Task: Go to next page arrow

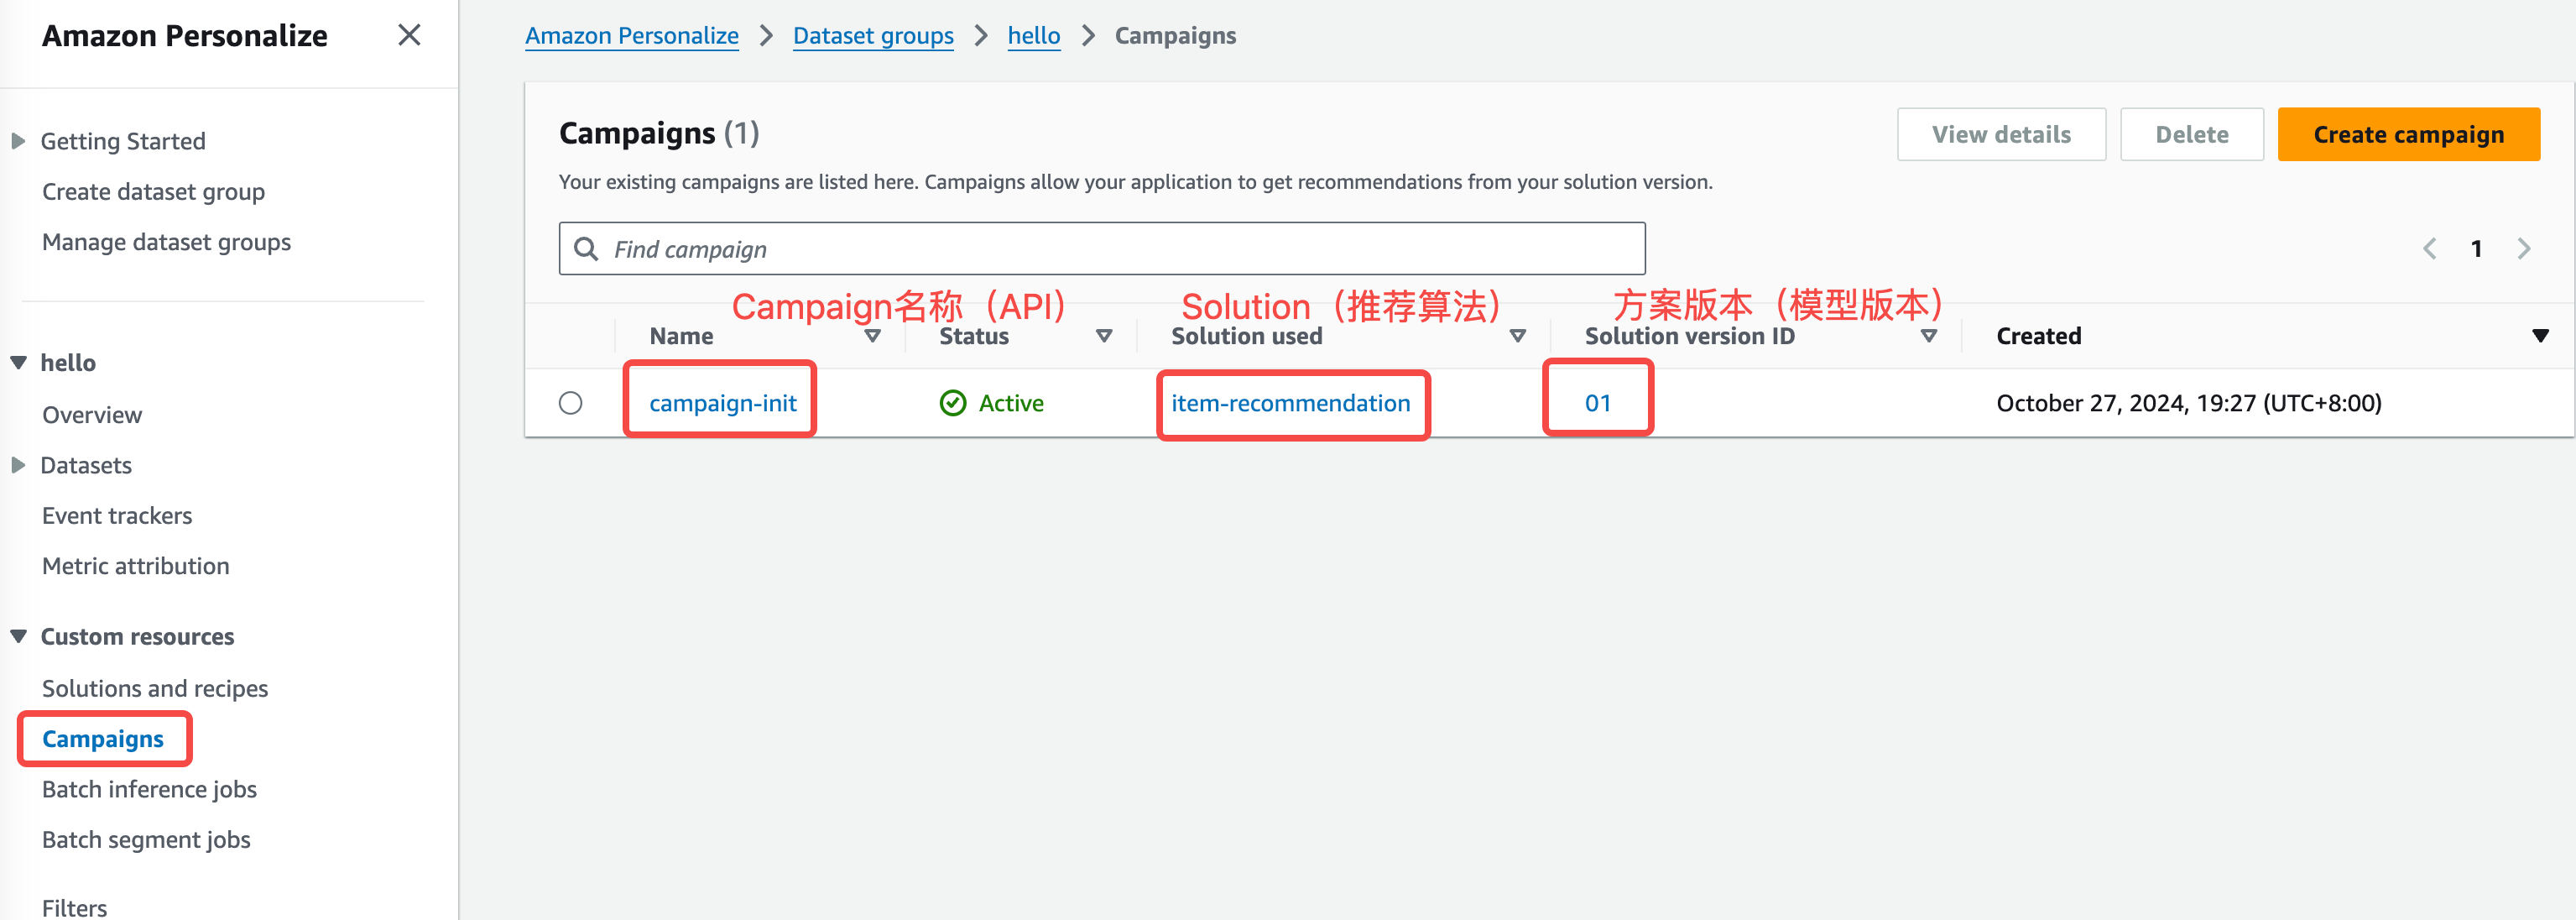Action: (x=2524, y=249)
